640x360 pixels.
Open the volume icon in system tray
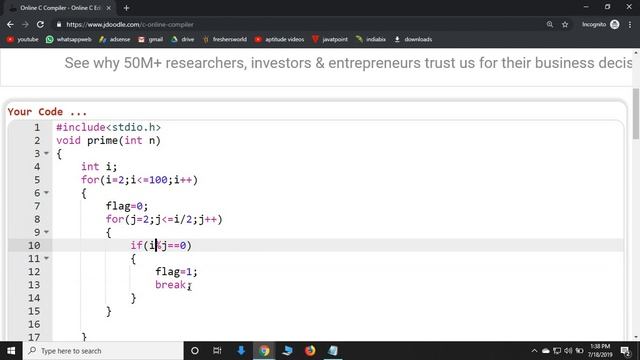click(568, 351)
